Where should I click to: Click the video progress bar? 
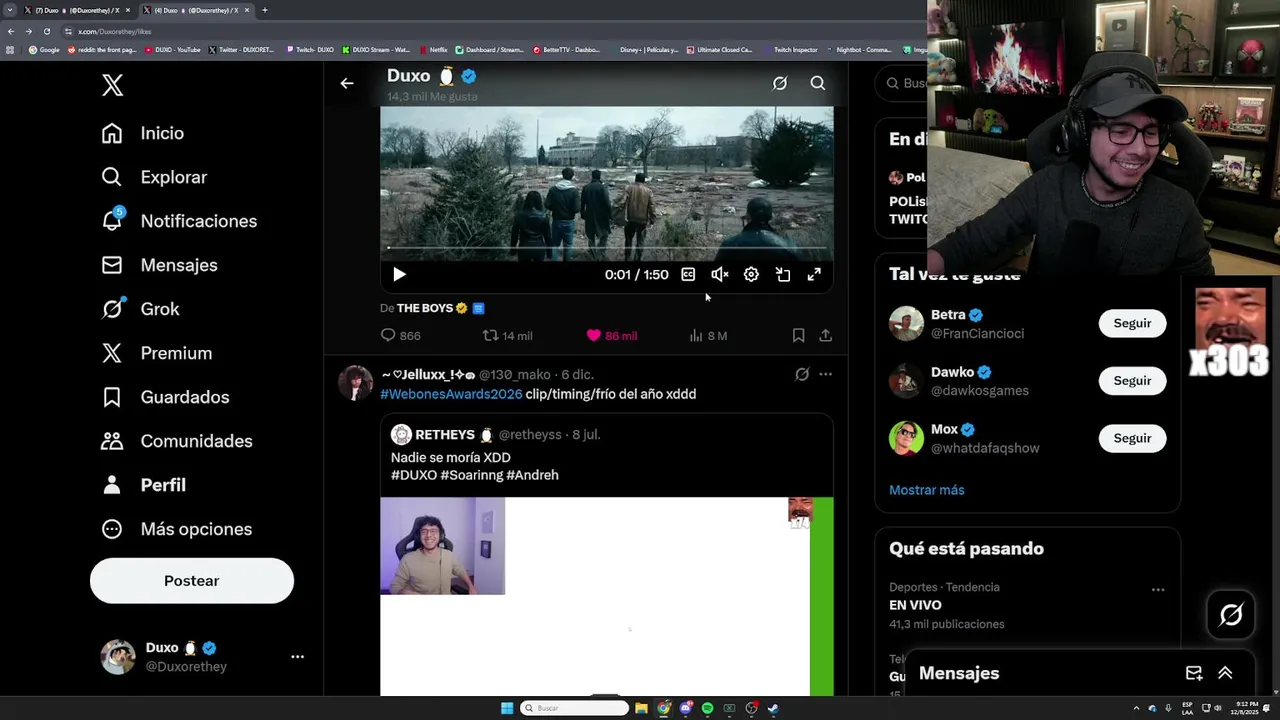(606, 248)
